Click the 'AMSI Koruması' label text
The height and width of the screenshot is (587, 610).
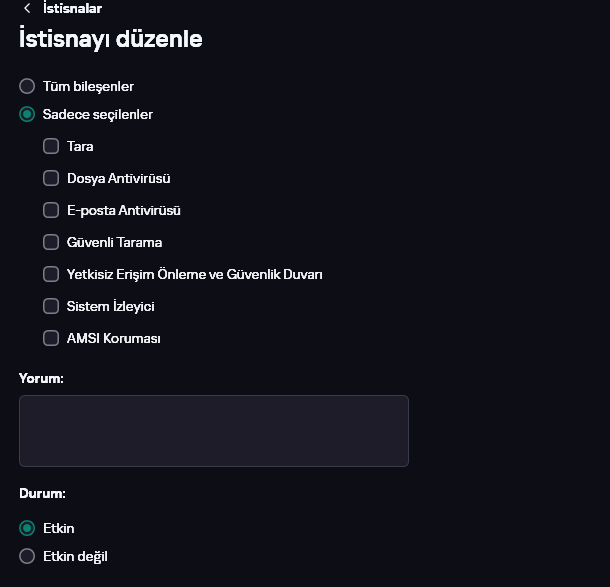point(113,338)
